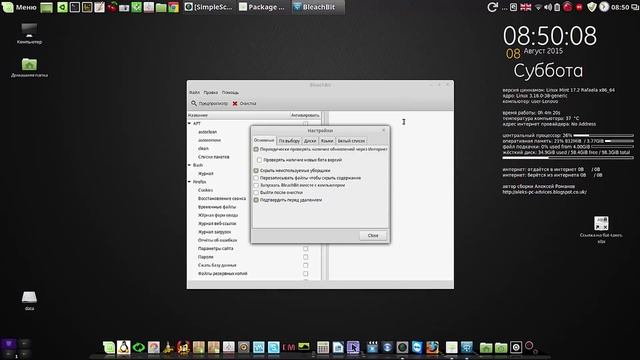The width and height of the screenshot is (640, 360).
Task: Tick the Файлы резервных копий checkbox
Action: point(305,273)
